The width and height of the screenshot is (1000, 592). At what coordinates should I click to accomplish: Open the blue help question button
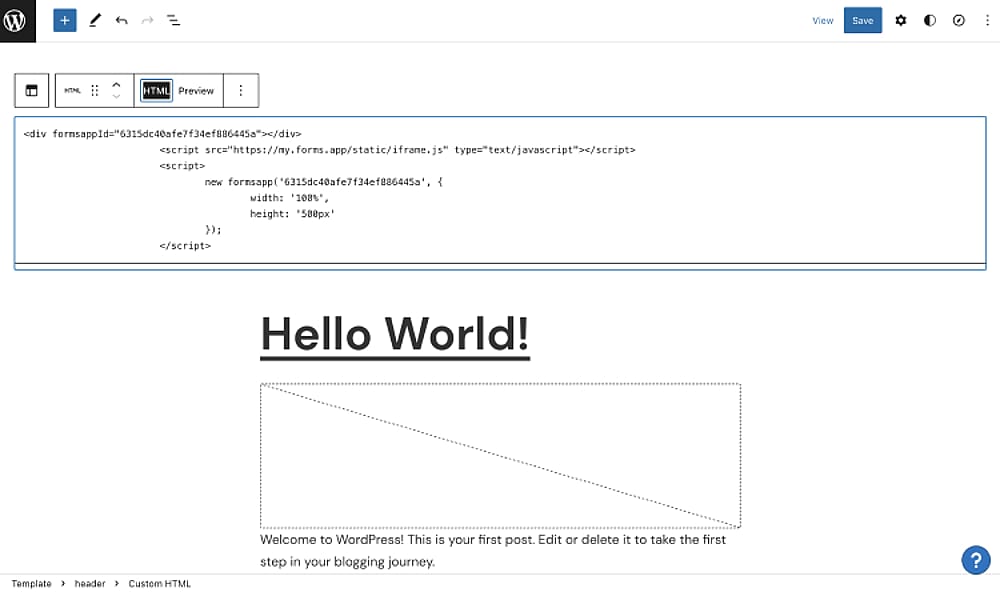point(976,560)
